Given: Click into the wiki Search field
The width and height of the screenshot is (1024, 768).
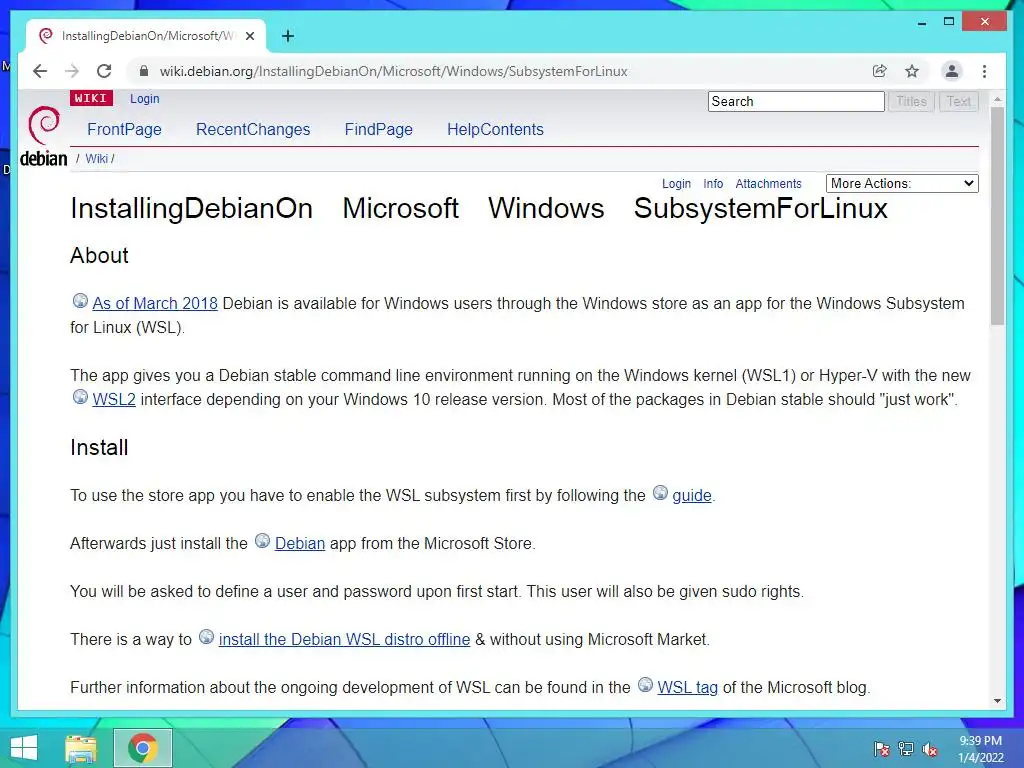Looking at the screenshot, I should click(796, 101).
